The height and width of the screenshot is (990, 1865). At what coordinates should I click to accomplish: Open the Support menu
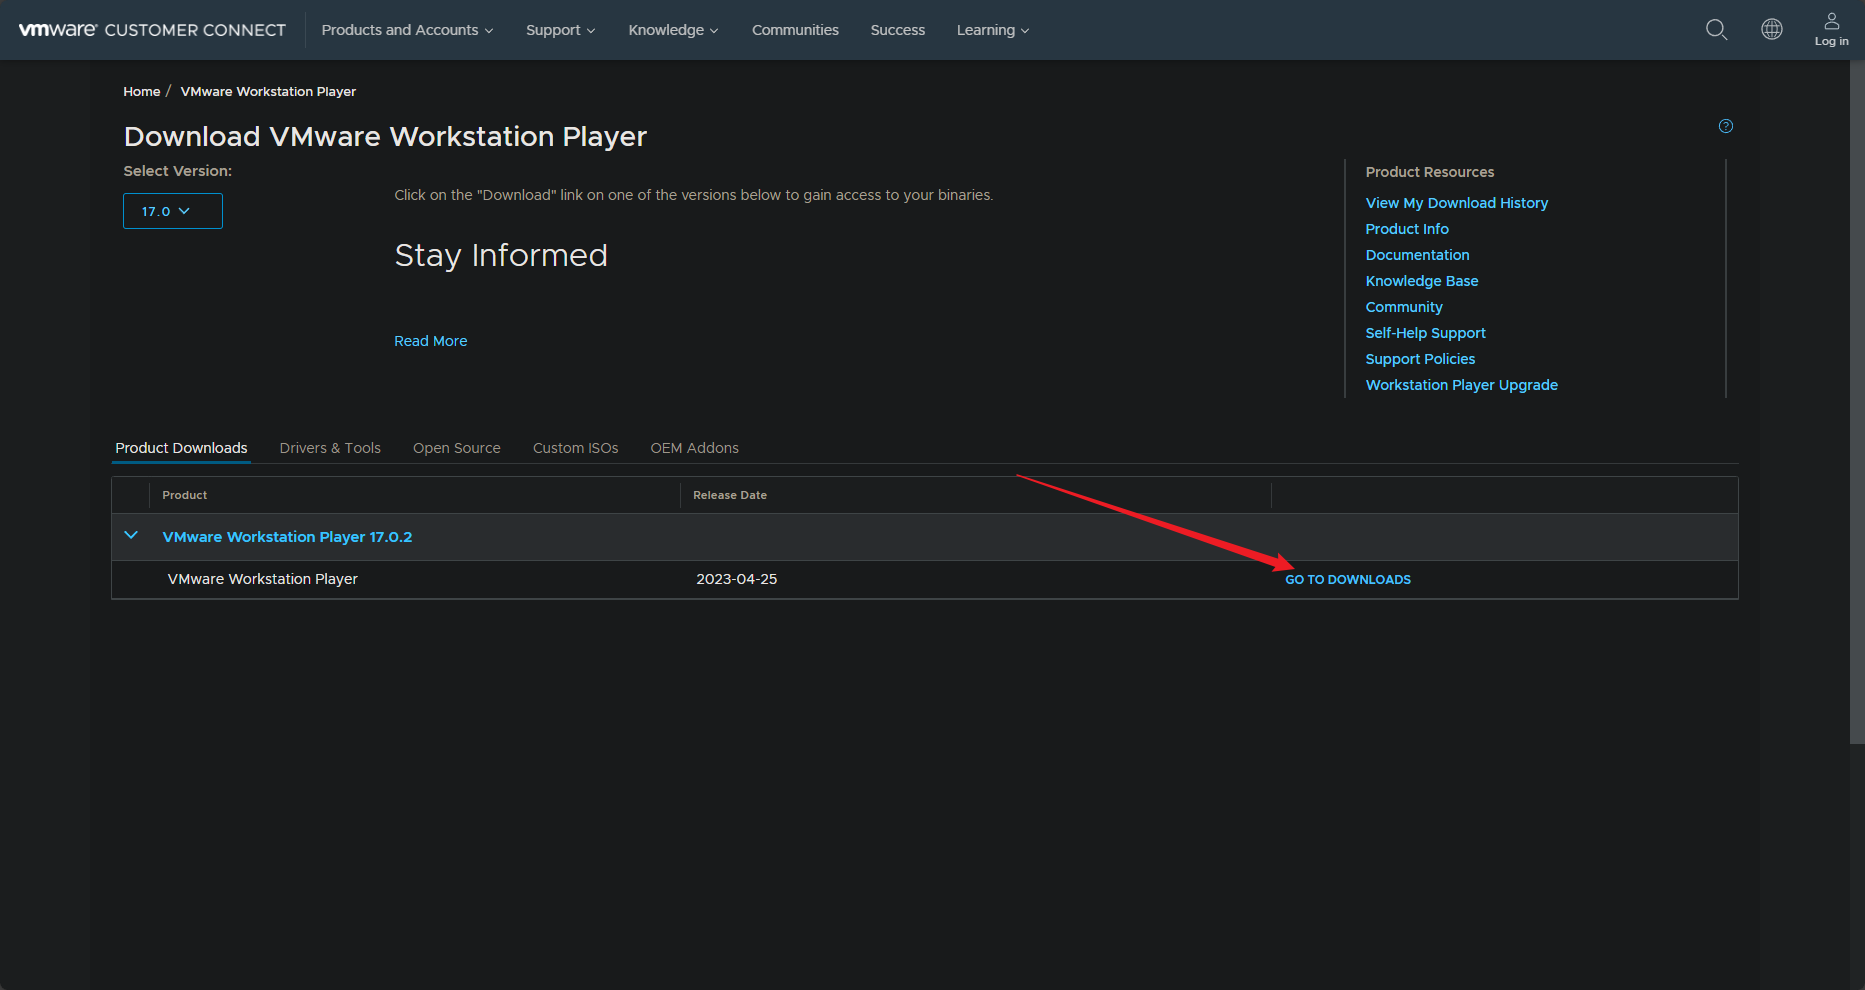coord(560,30)
